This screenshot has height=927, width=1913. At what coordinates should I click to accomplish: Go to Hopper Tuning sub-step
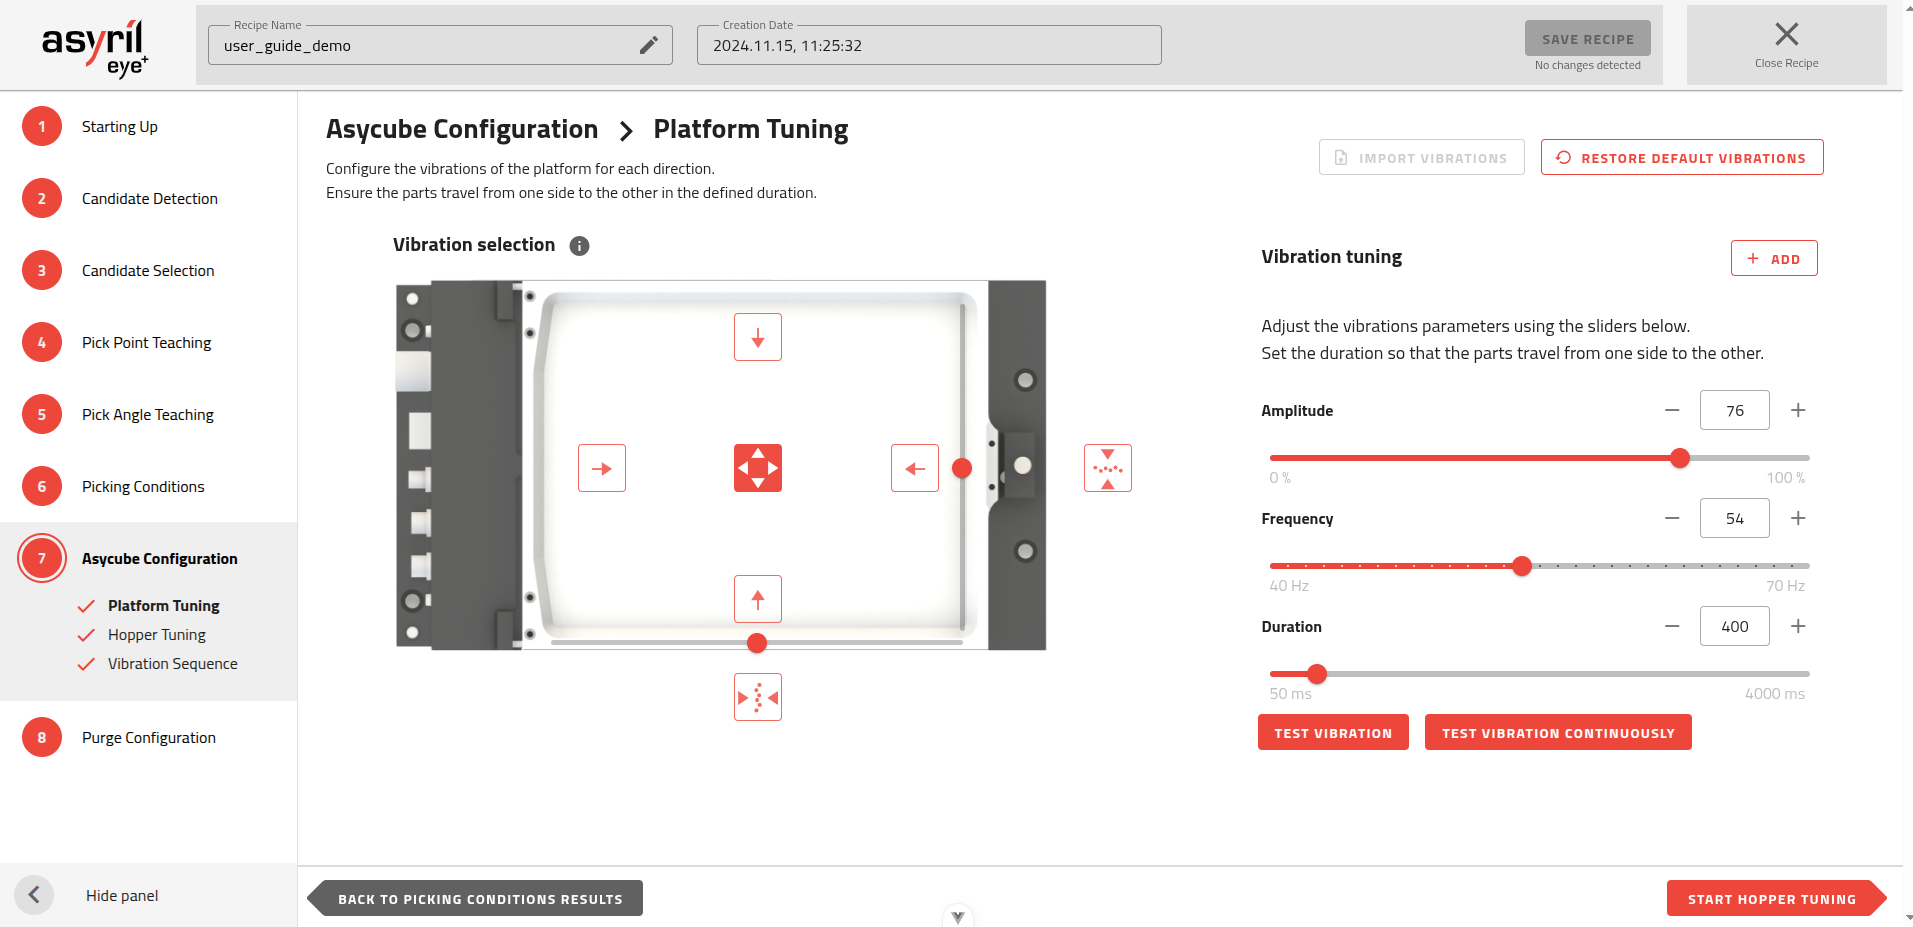click(x=157, y=635)
